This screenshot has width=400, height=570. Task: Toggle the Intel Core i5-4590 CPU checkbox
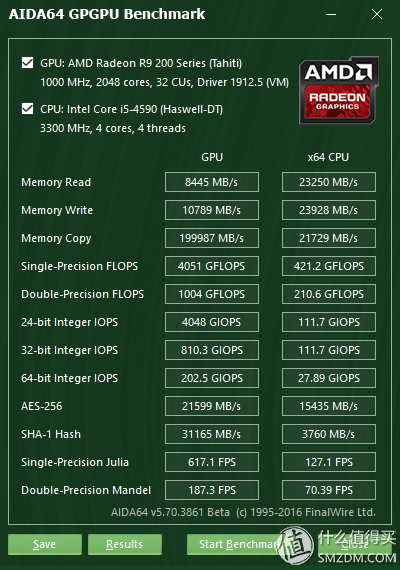click(28, 109)
